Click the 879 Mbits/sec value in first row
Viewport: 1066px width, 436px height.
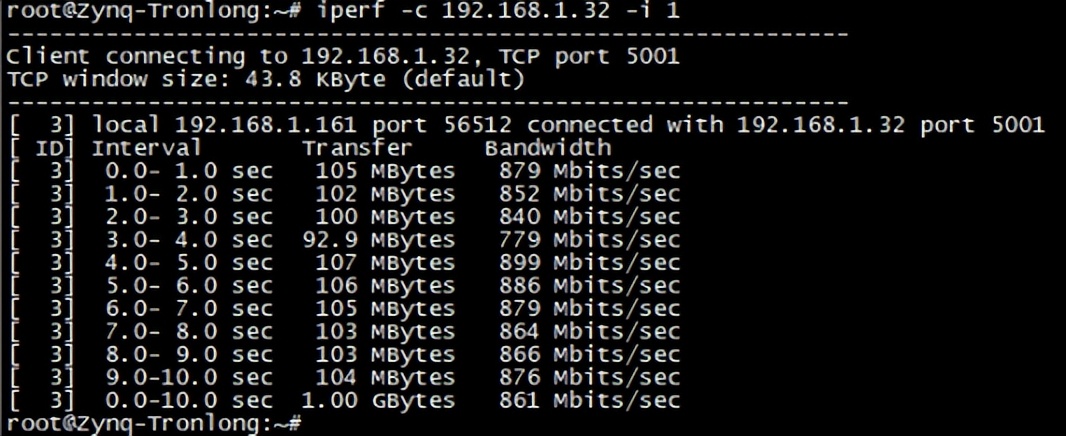click(589, 171)
